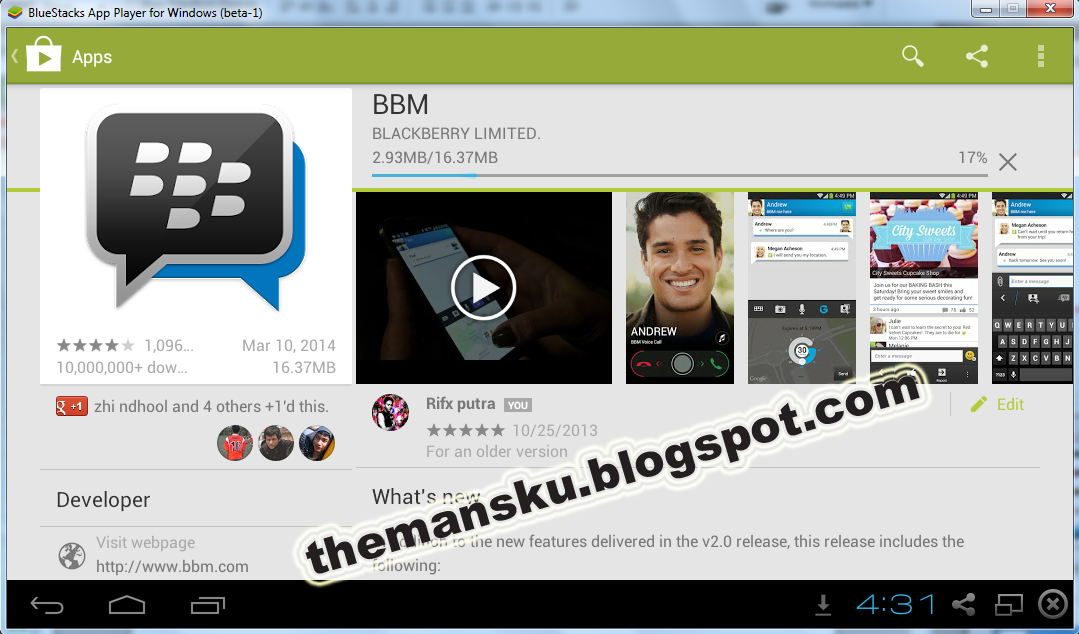The image size is (1079, 634).
Task: Click the "What's new" heading
Action: (x=427, y=497)
